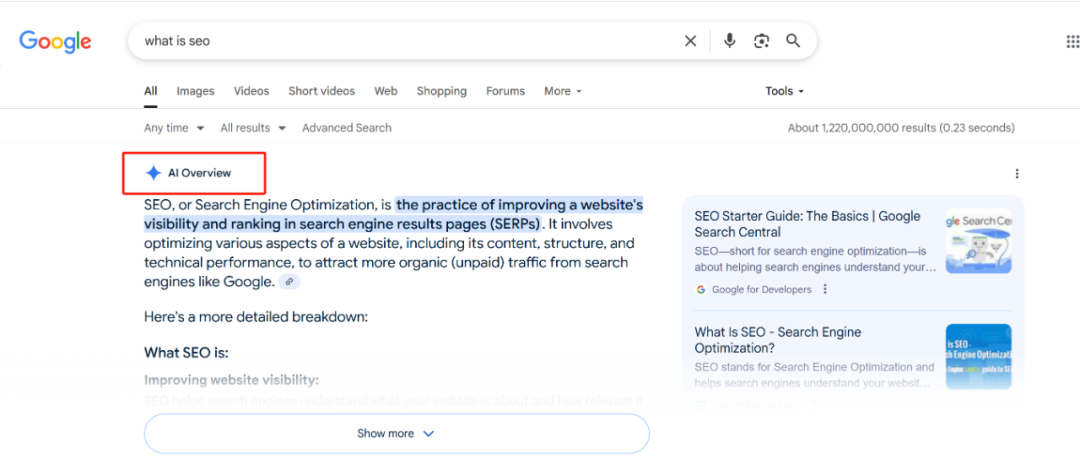Viewport: 1080px width, 469px height.
Task: Expand the overview with Show more
Action: 397,433
